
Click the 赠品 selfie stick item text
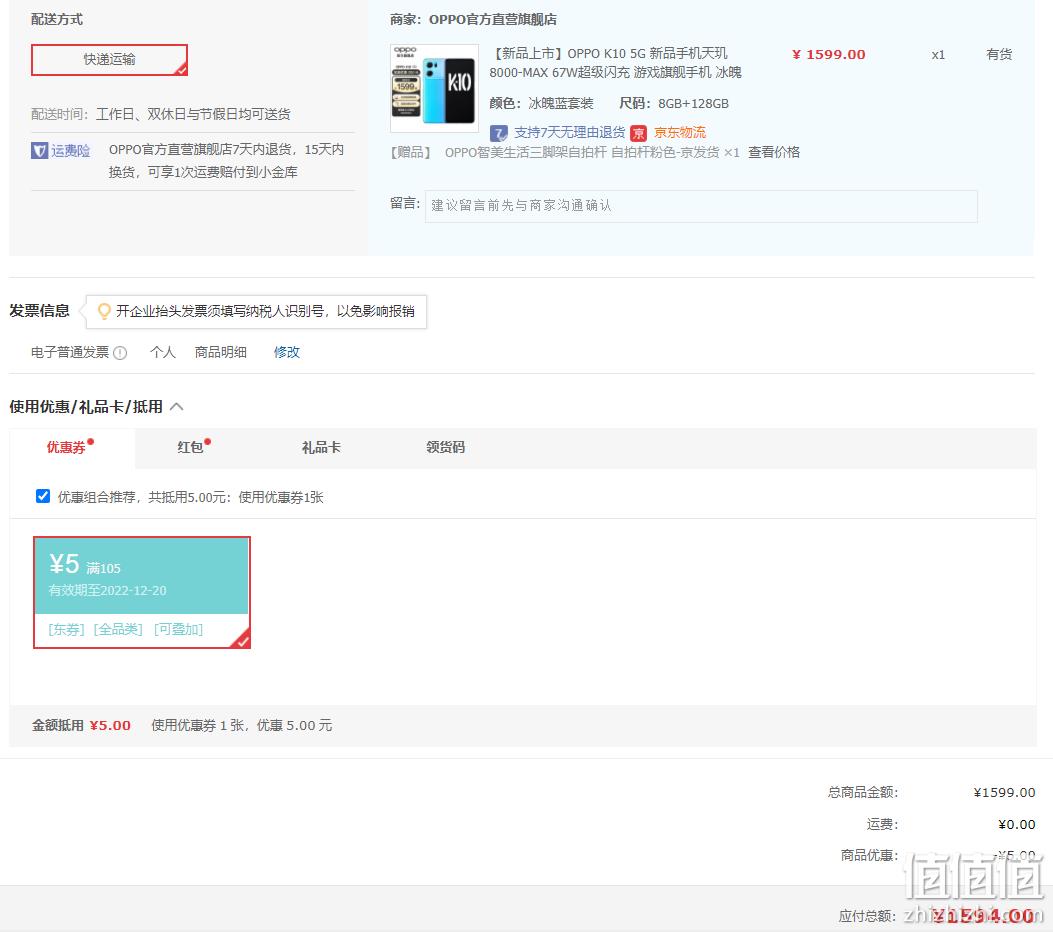coord(592,152)
